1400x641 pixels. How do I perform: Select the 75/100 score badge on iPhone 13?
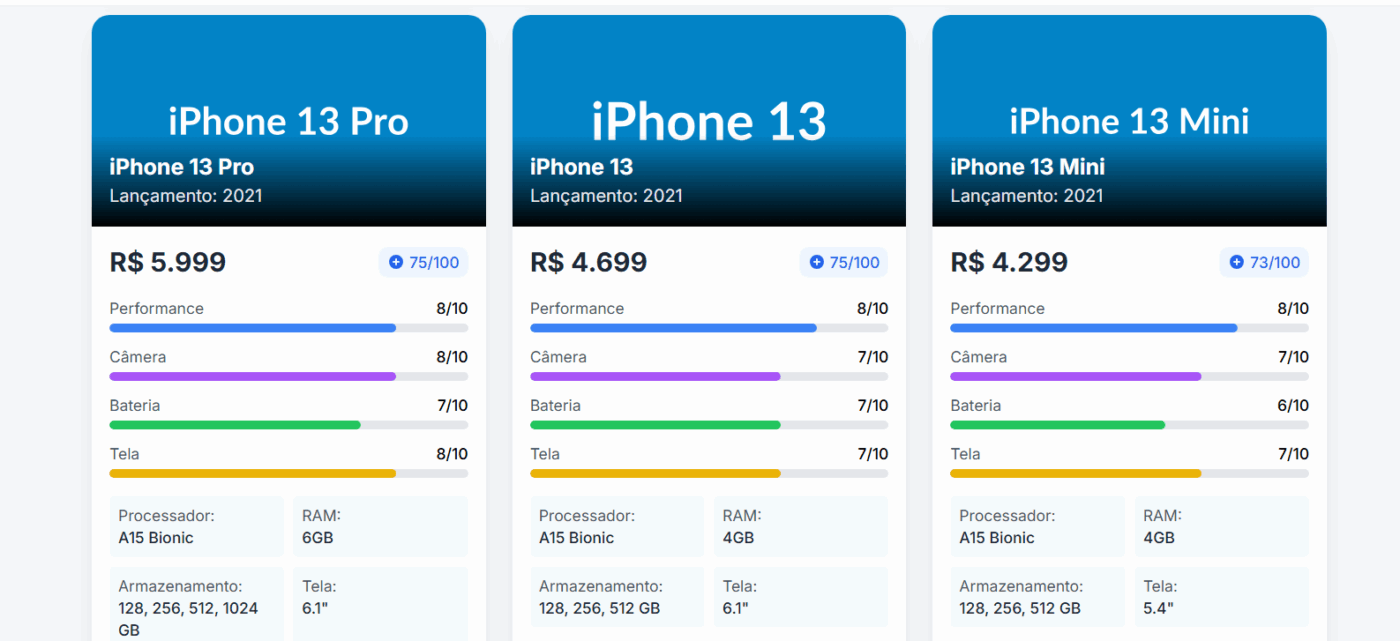click(x=843, y=263)
